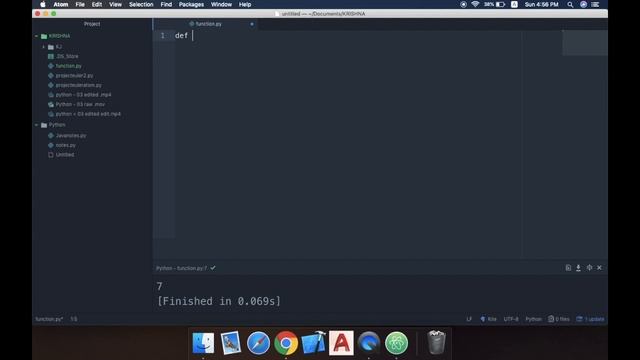Click the Python - function.py run panel title
The height and width of the screenshot is (360, 640).
tap(181, 268)
